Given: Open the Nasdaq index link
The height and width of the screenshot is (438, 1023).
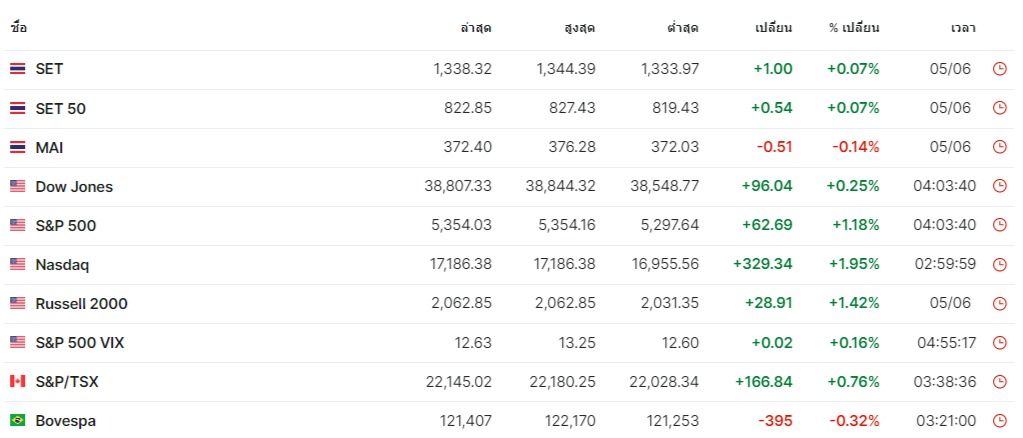Looking at the screenshot, I should tap(62, 264).
